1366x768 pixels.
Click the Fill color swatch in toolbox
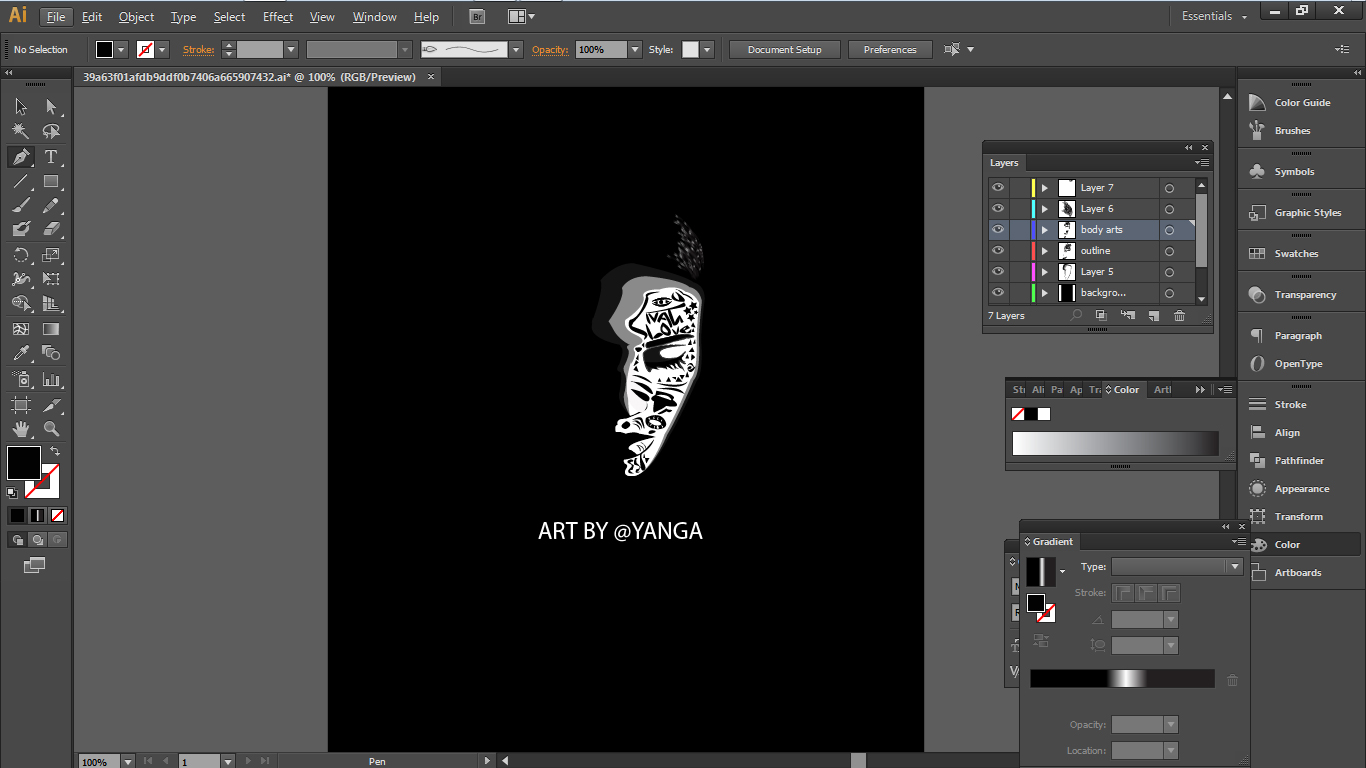24,463
